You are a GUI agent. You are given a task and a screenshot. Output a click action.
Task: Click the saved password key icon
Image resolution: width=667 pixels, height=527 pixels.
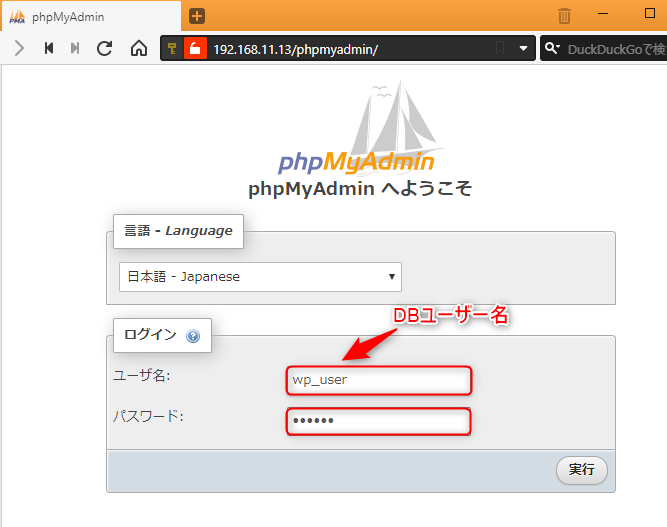pos(172,48)
